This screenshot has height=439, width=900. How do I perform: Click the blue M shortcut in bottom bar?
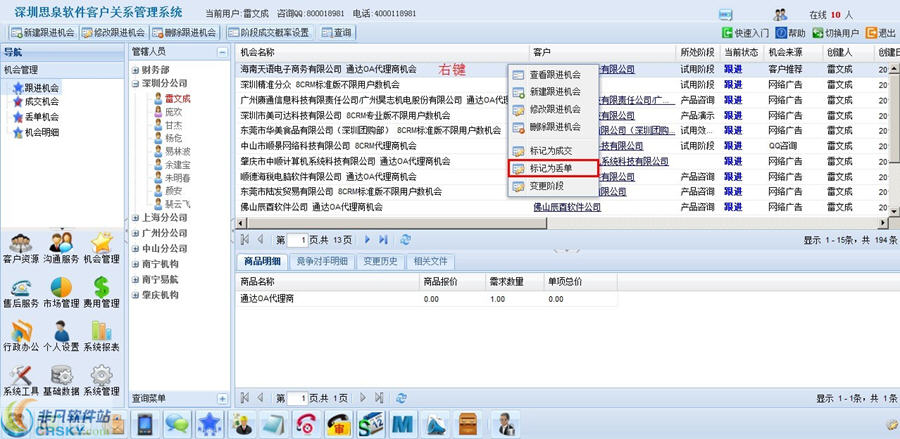pyautogui.click(x=403, y=425)
